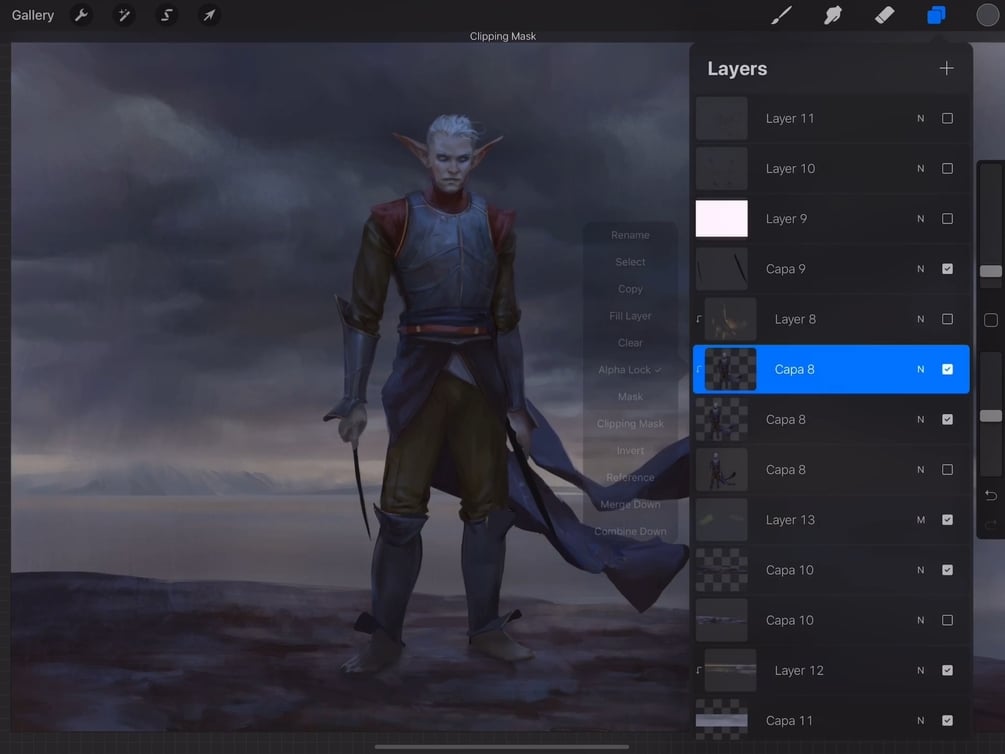Image resolution: width=1005 pixels, height=754 pixels.
Task: Hide Layer 12 using its checkbox
Action: click(947, 671)
